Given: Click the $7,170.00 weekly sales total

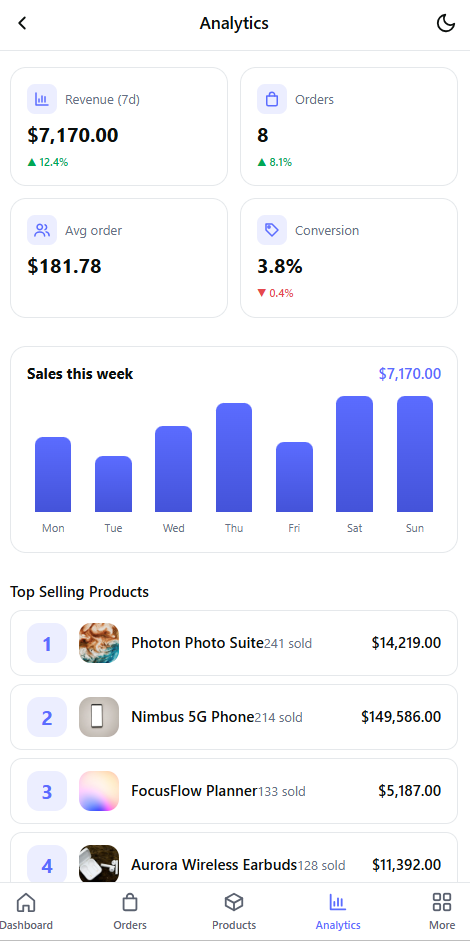Looking at the screenshot, I should tap(410, 374).
